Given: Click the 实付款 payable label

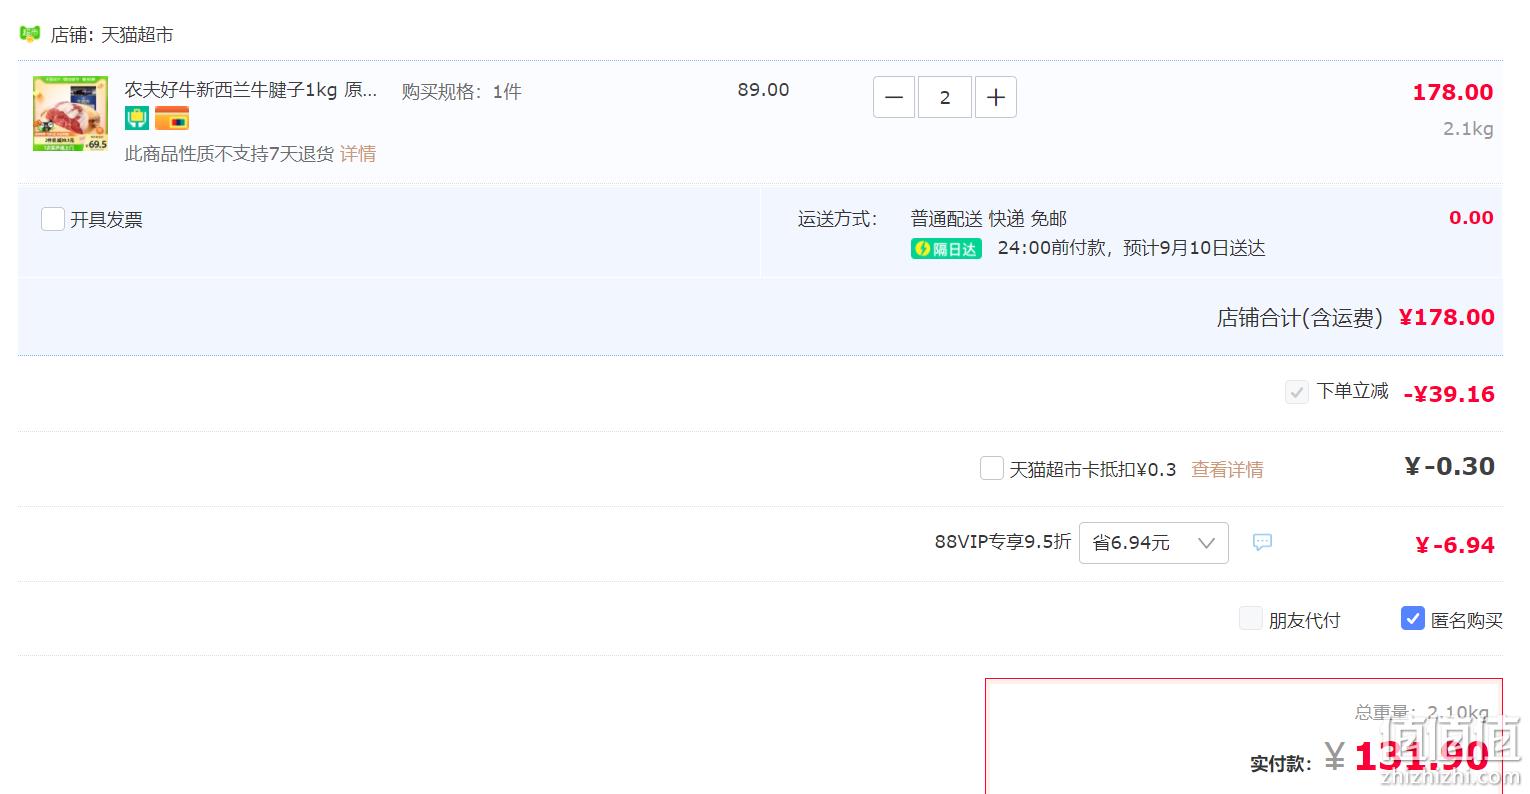Looking at the screenshot, I should tap(1279, 764).
